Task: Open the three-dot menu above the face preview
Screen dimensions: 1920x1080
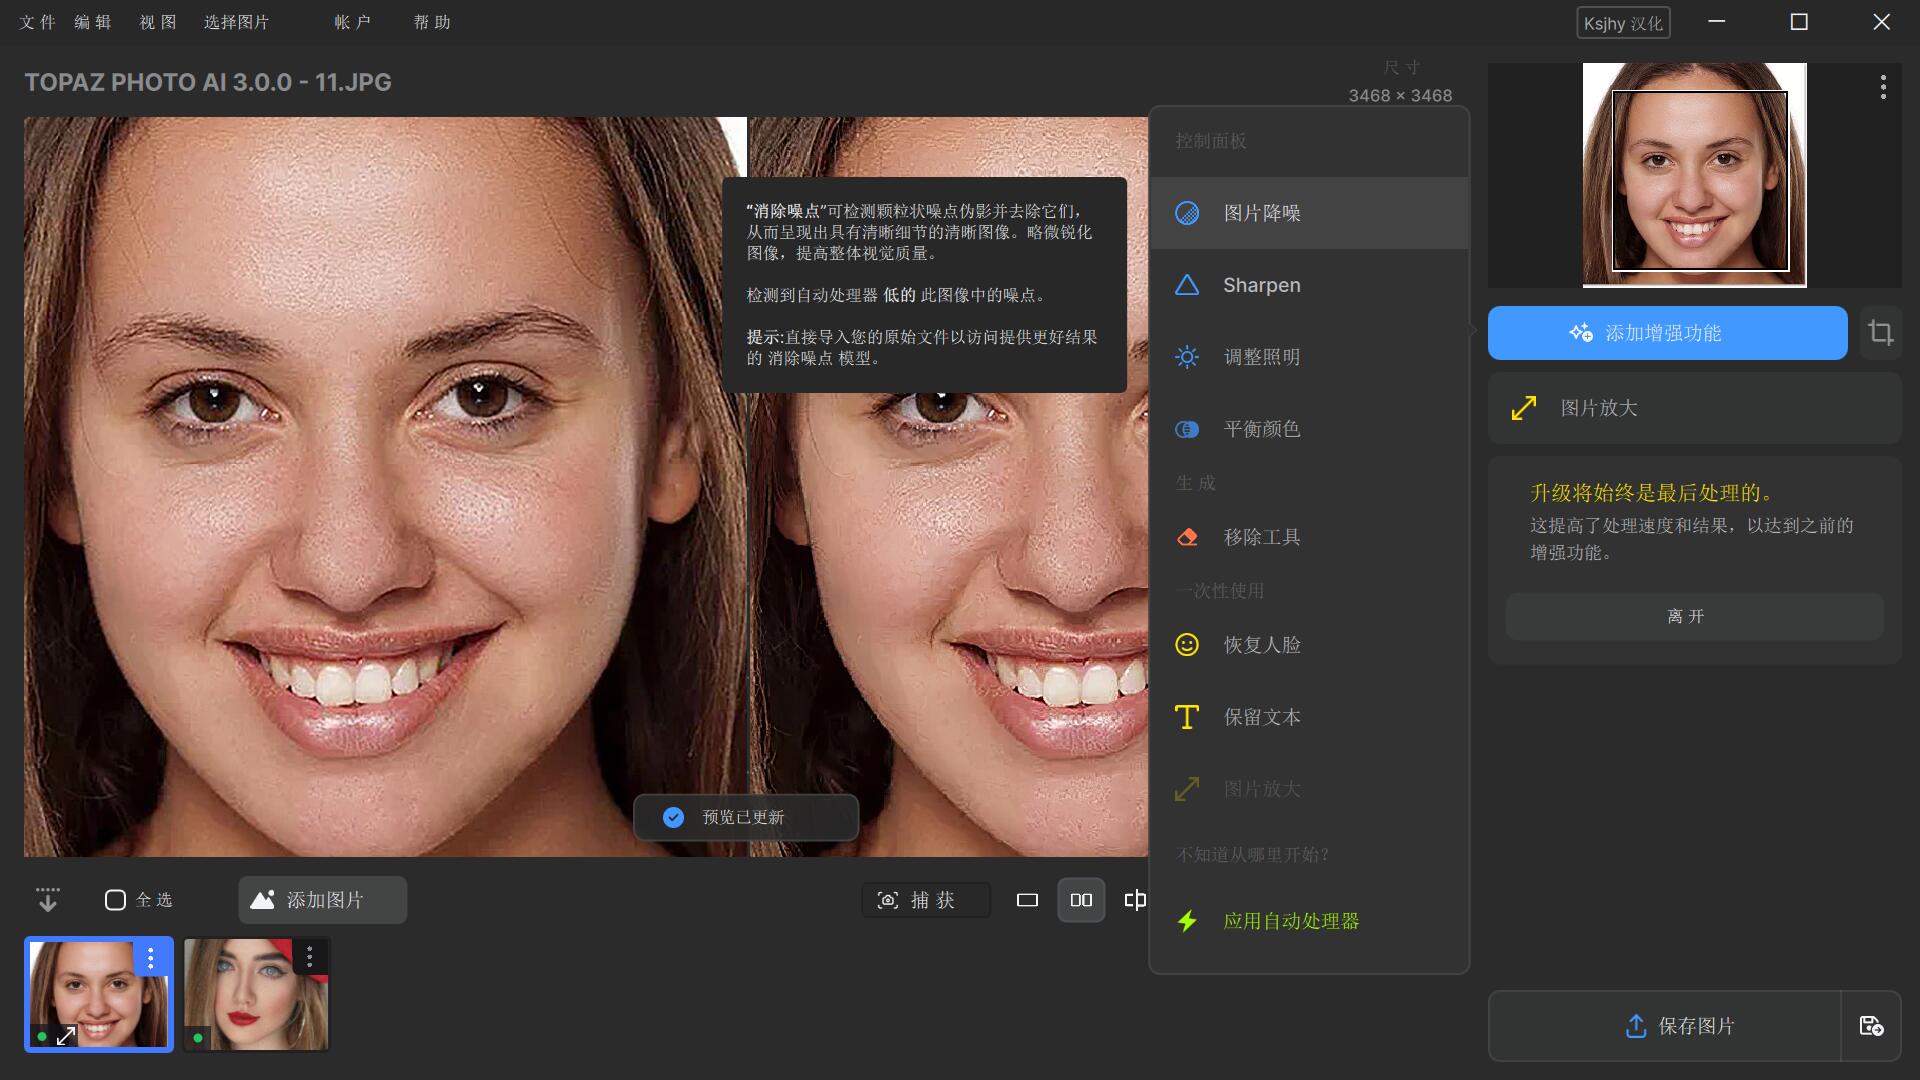Action: point(1884,87)
